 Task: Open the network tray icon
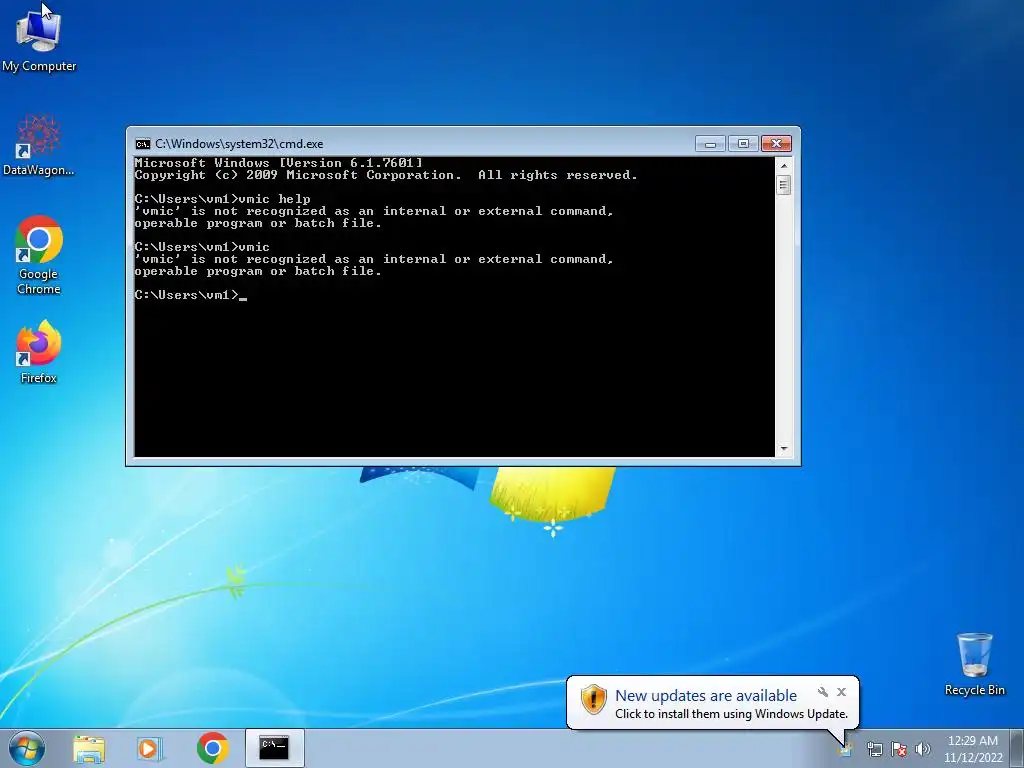(874, 749)
